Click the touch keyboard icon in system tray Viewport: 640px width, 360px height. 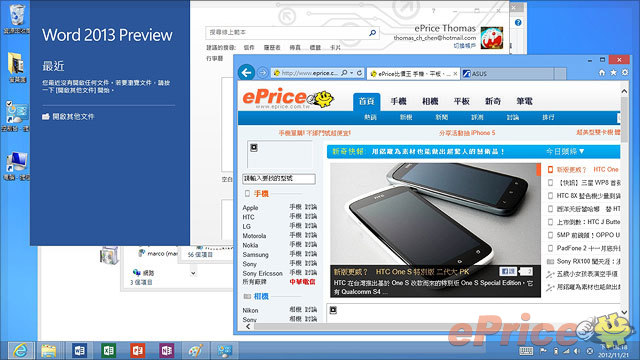pyautogui.click(x=526, y=351)
